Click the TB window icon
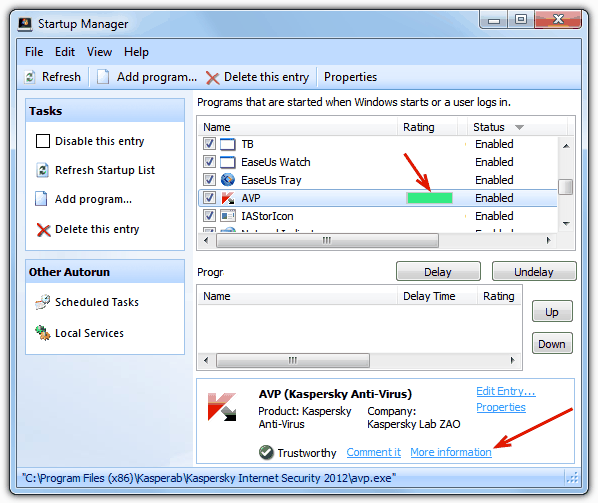This screenshot has height=503, width=598. 228,144
